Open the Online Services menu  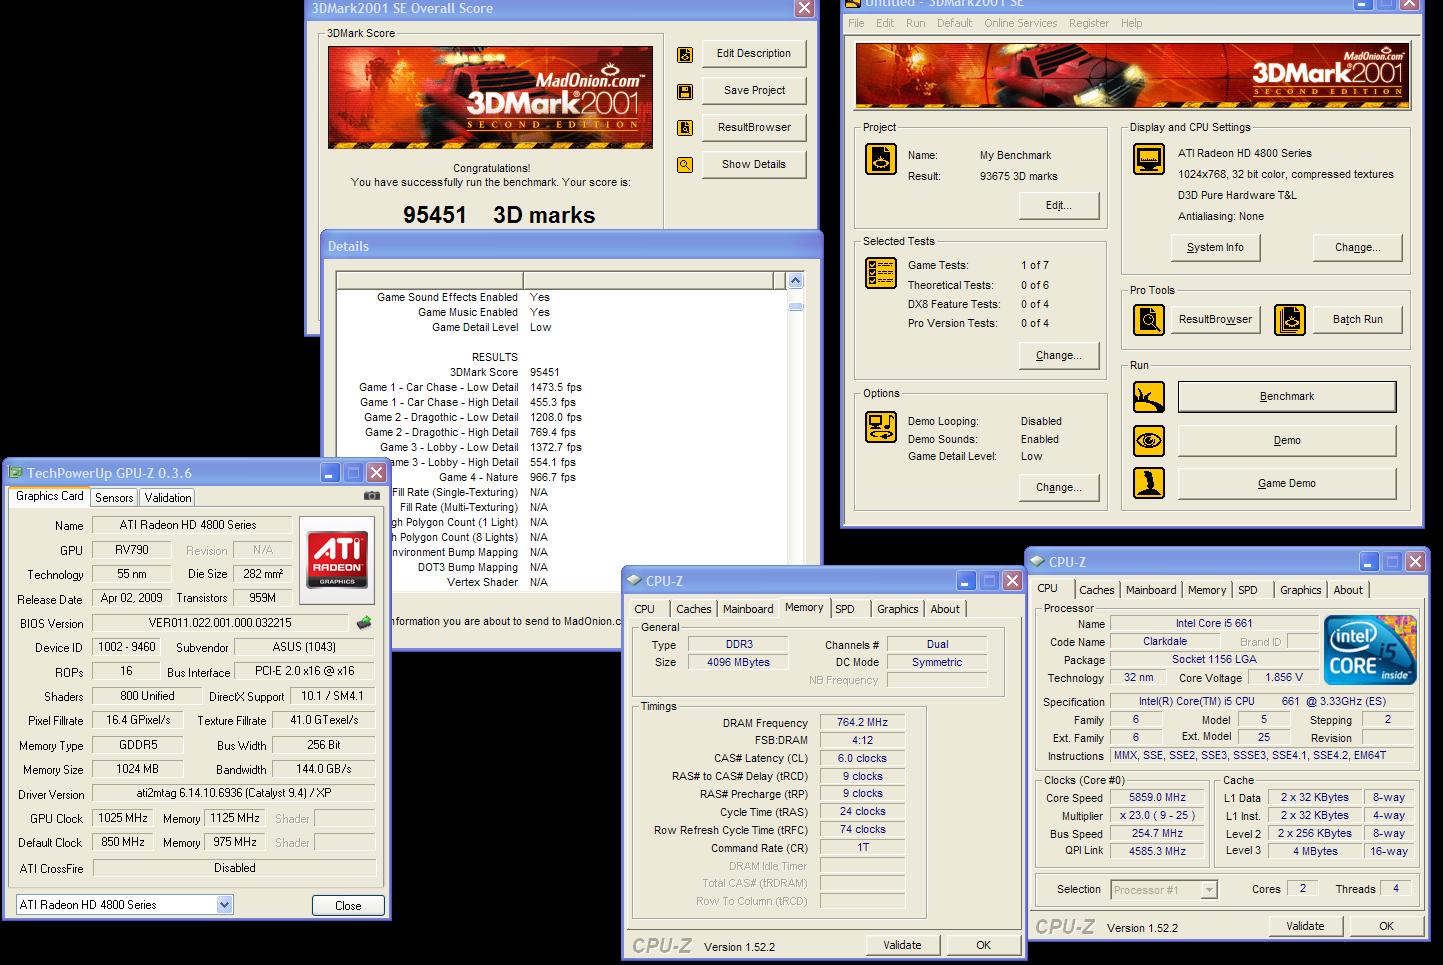point(1020,23)
